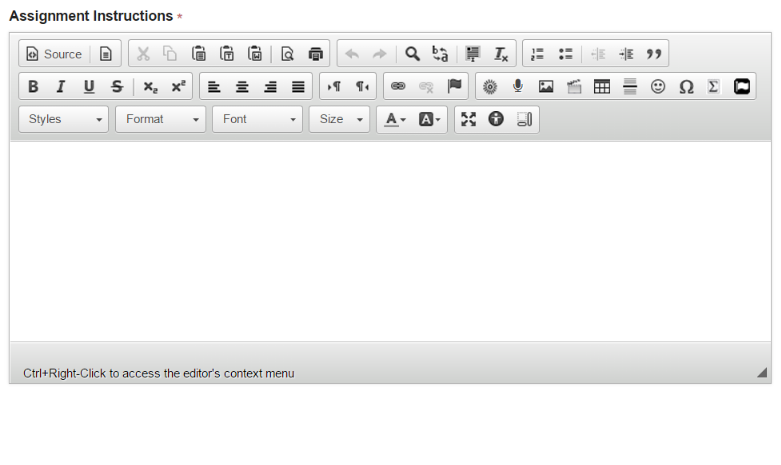Viewport: 781px width, 465px height.
Task: Insert a Horizontal Line
Action: click(x=630, y=87)
